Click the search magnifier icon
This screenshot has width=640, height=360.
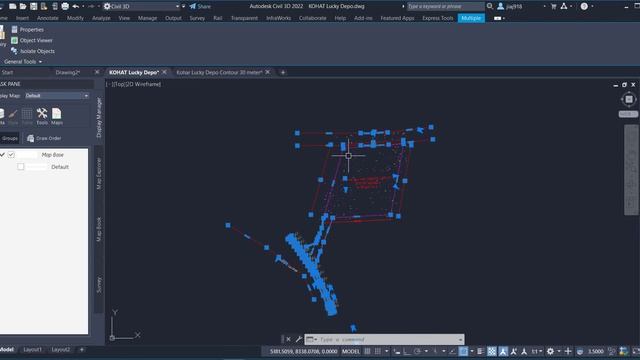coord(490,6)
